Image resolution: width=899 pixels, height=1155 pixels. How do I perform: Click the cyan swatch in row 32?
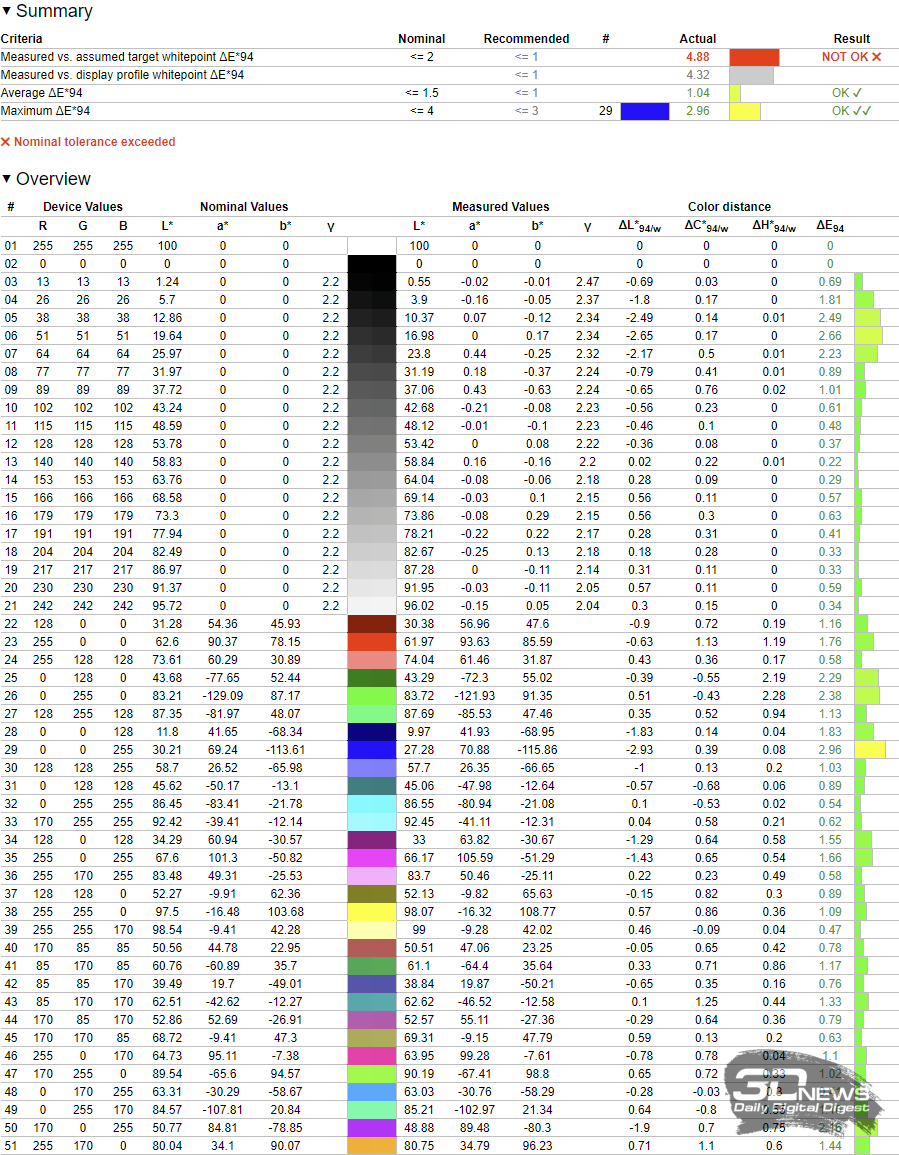point(372,803)
